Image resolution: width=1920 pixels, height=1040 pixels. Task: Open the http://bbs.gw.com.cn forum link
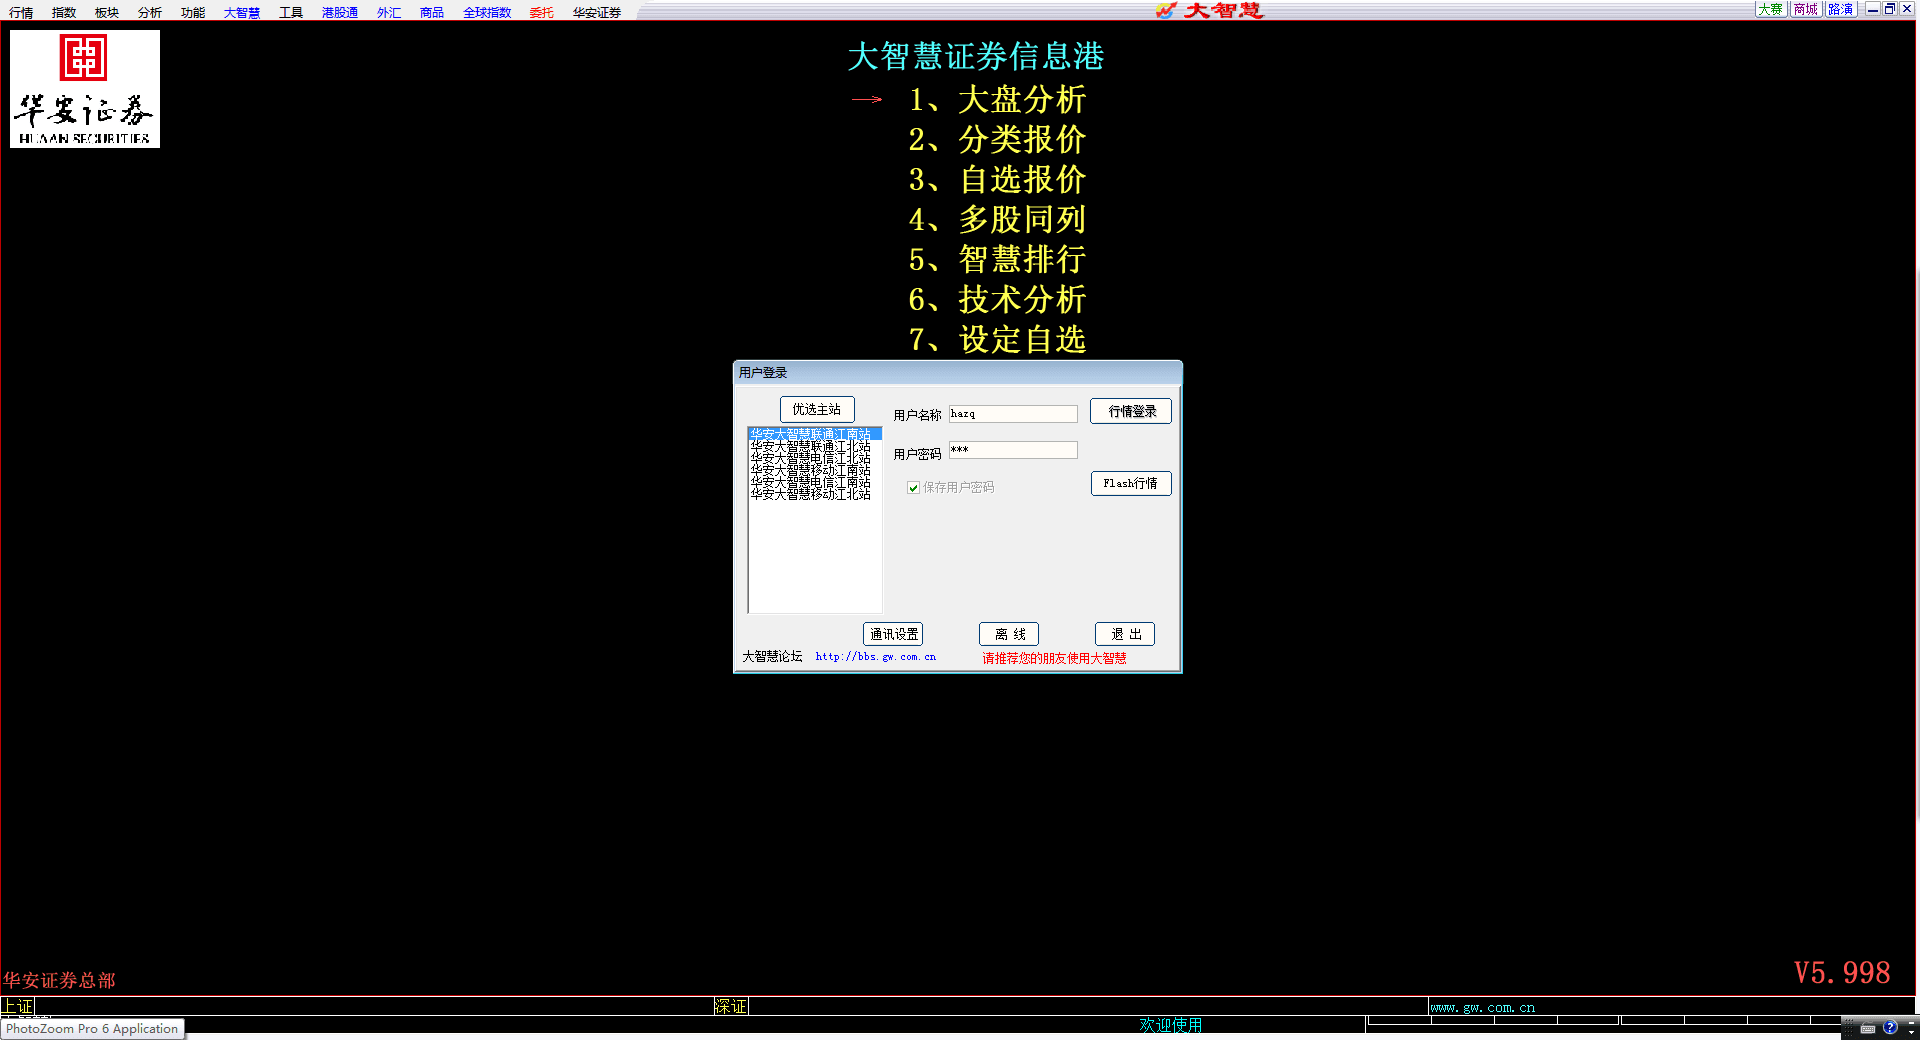pos(875,657)
